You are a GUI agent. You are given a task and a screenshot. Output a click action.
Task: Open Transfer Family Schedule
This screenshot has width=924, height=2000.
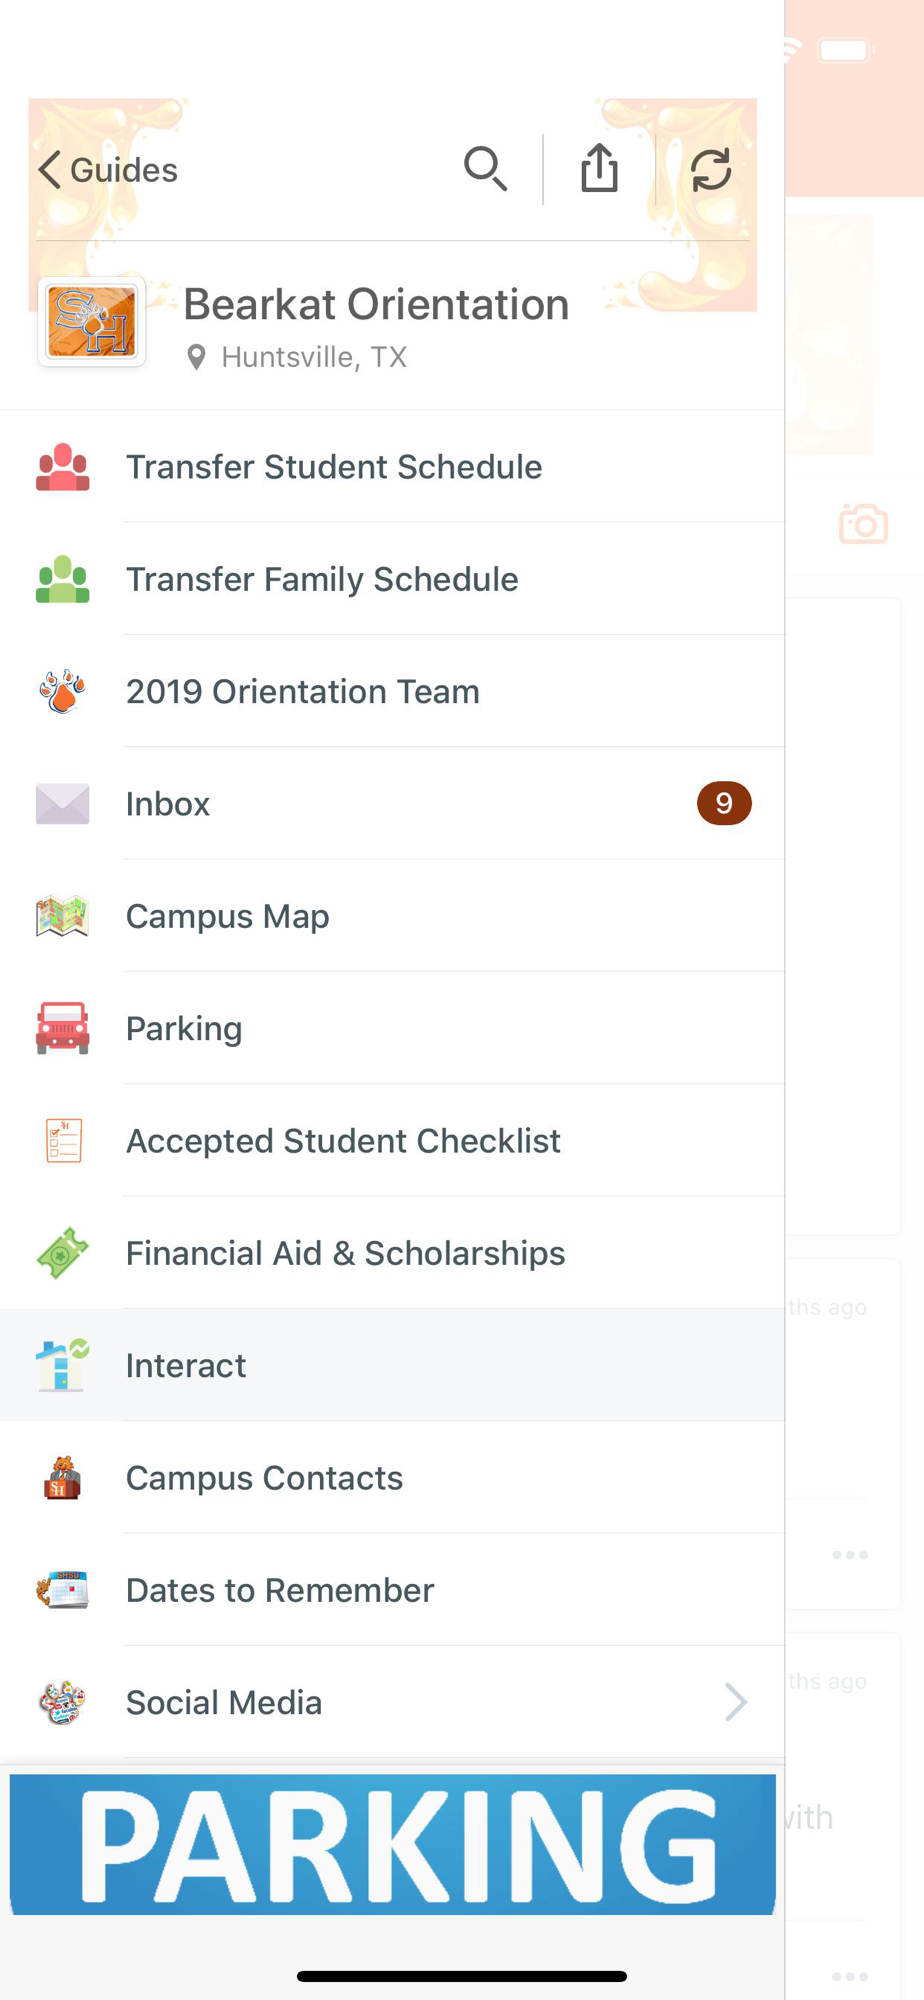(322, 579)
